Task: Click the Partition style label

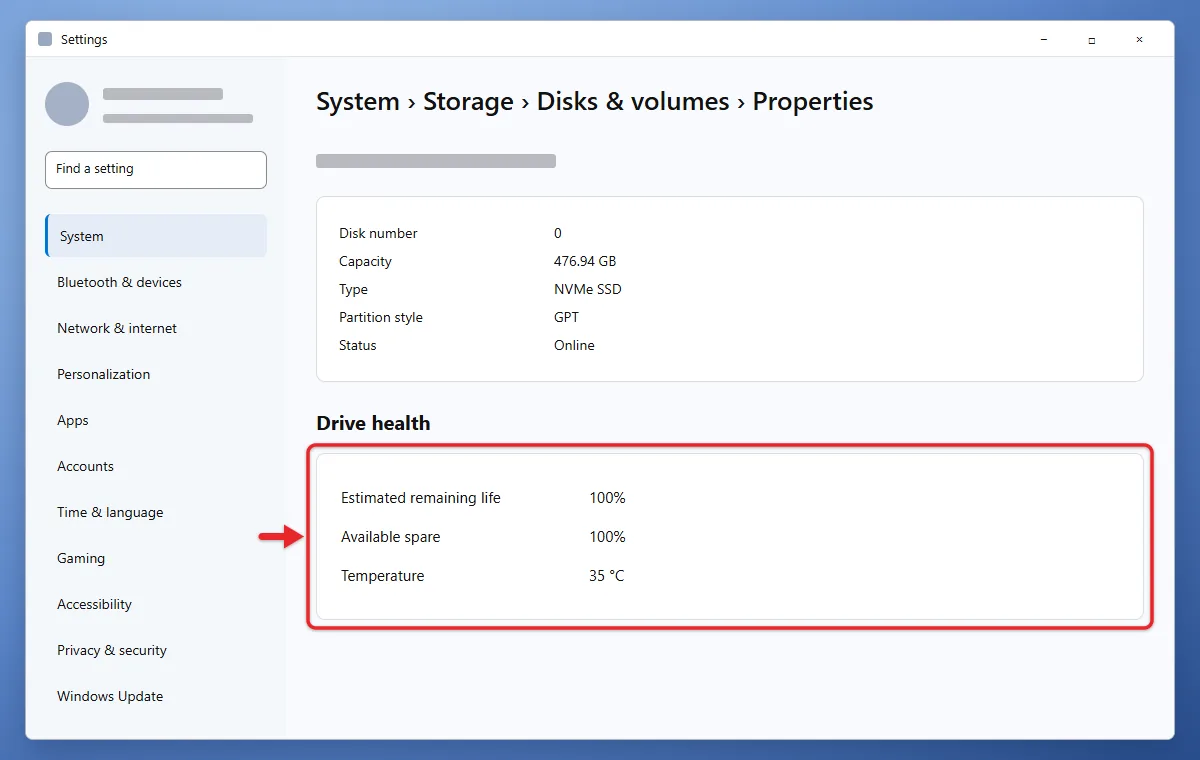Action: [x=381, y=317]
